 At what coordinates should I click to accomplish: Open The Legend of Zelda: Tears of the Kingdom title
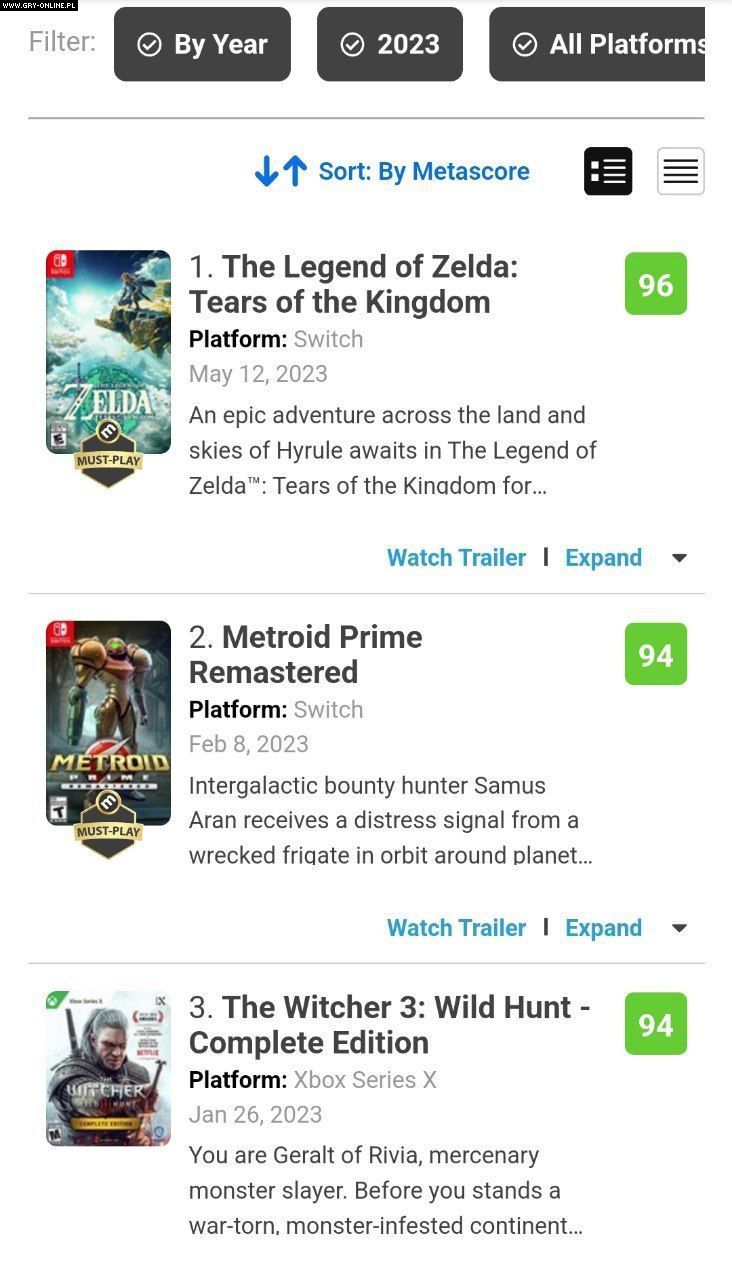(353, 284)
